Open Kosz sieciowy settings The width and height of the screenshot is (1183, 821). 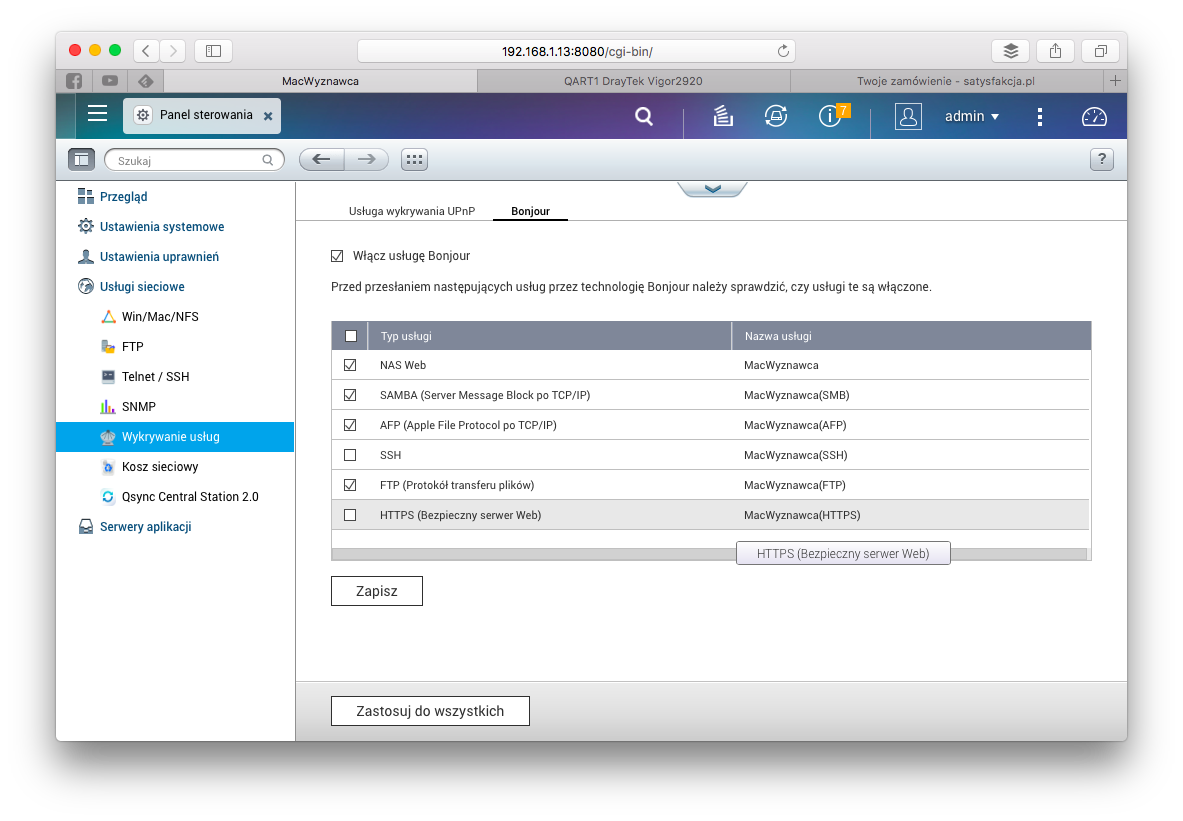[160, 466]
